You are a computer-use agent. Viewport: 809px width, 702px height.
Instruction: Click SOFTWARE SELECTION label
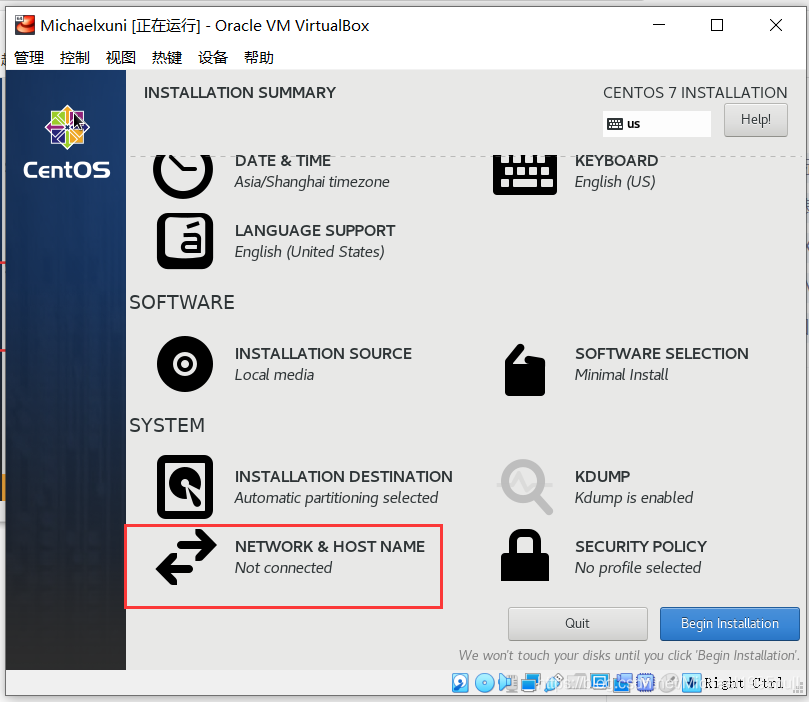(661, 353)
